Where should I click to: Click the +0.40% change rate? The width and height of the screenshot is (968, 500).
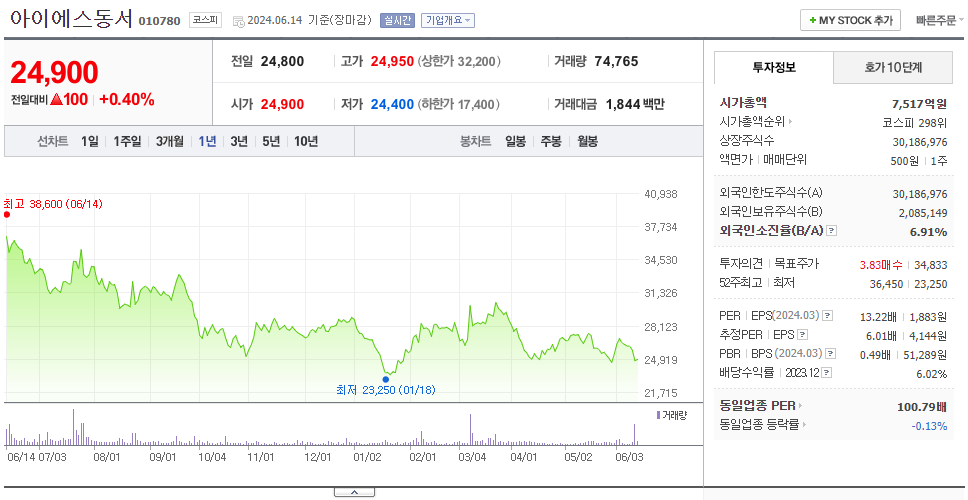coord(127,99)
